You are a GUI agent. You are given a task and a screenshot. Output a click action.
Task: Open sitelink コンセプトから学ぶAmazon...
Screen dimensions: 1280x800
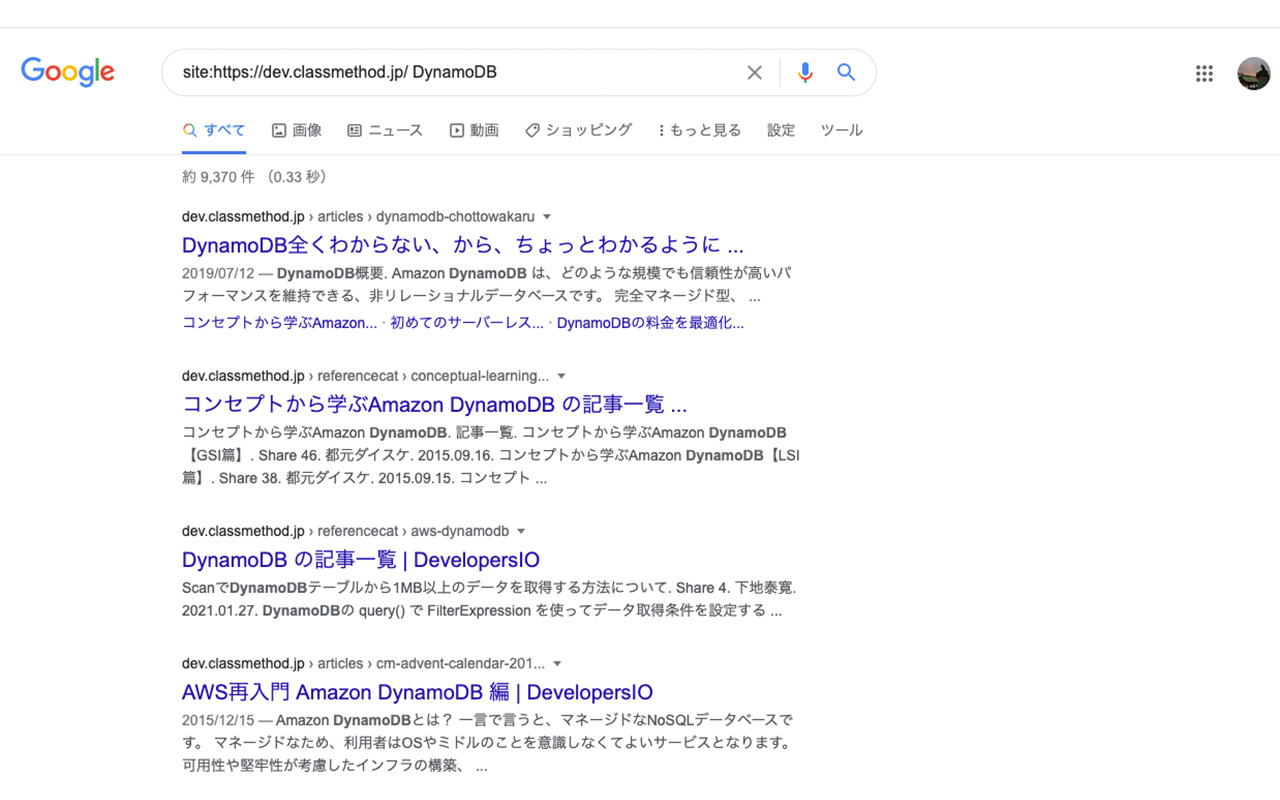pos(280,323)
